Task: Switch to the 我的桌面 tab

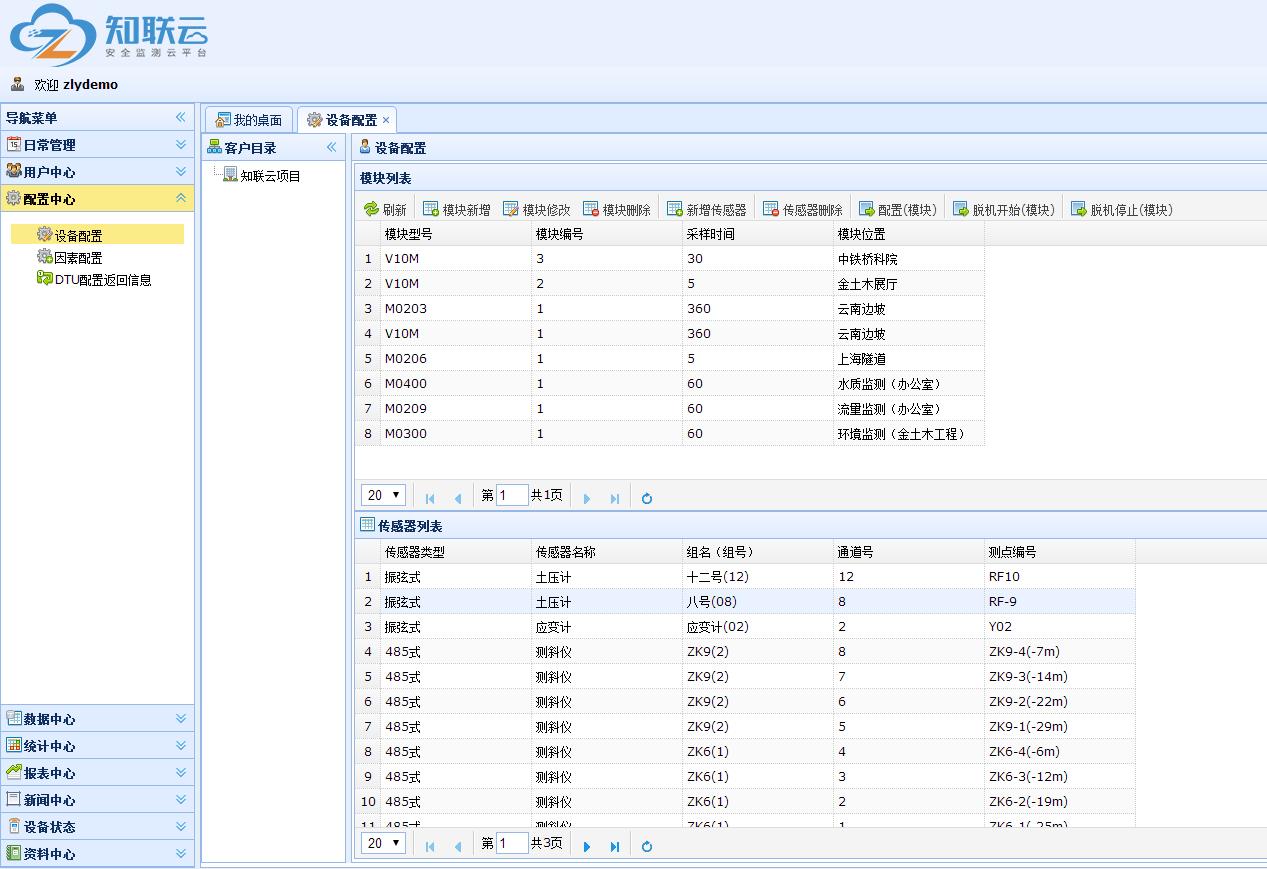Action: point(249,120)
